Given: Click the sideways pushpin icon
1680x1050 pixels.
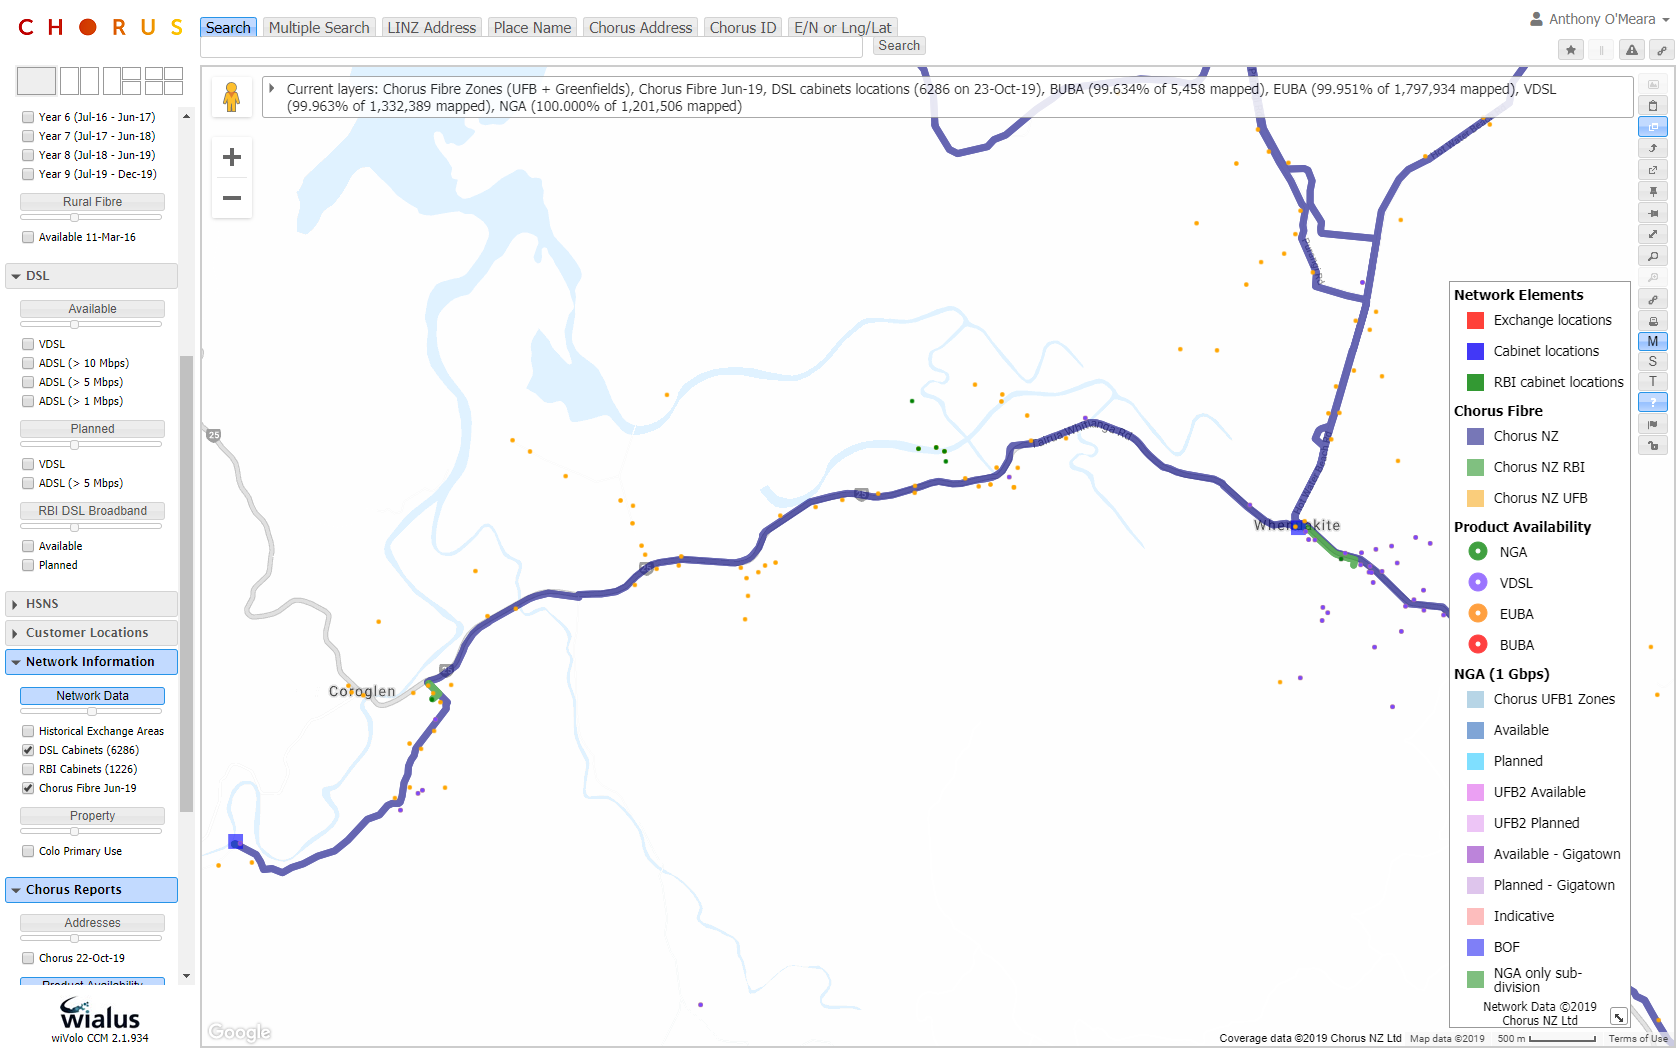Looking at the screenshot, I should (1653, 213).
